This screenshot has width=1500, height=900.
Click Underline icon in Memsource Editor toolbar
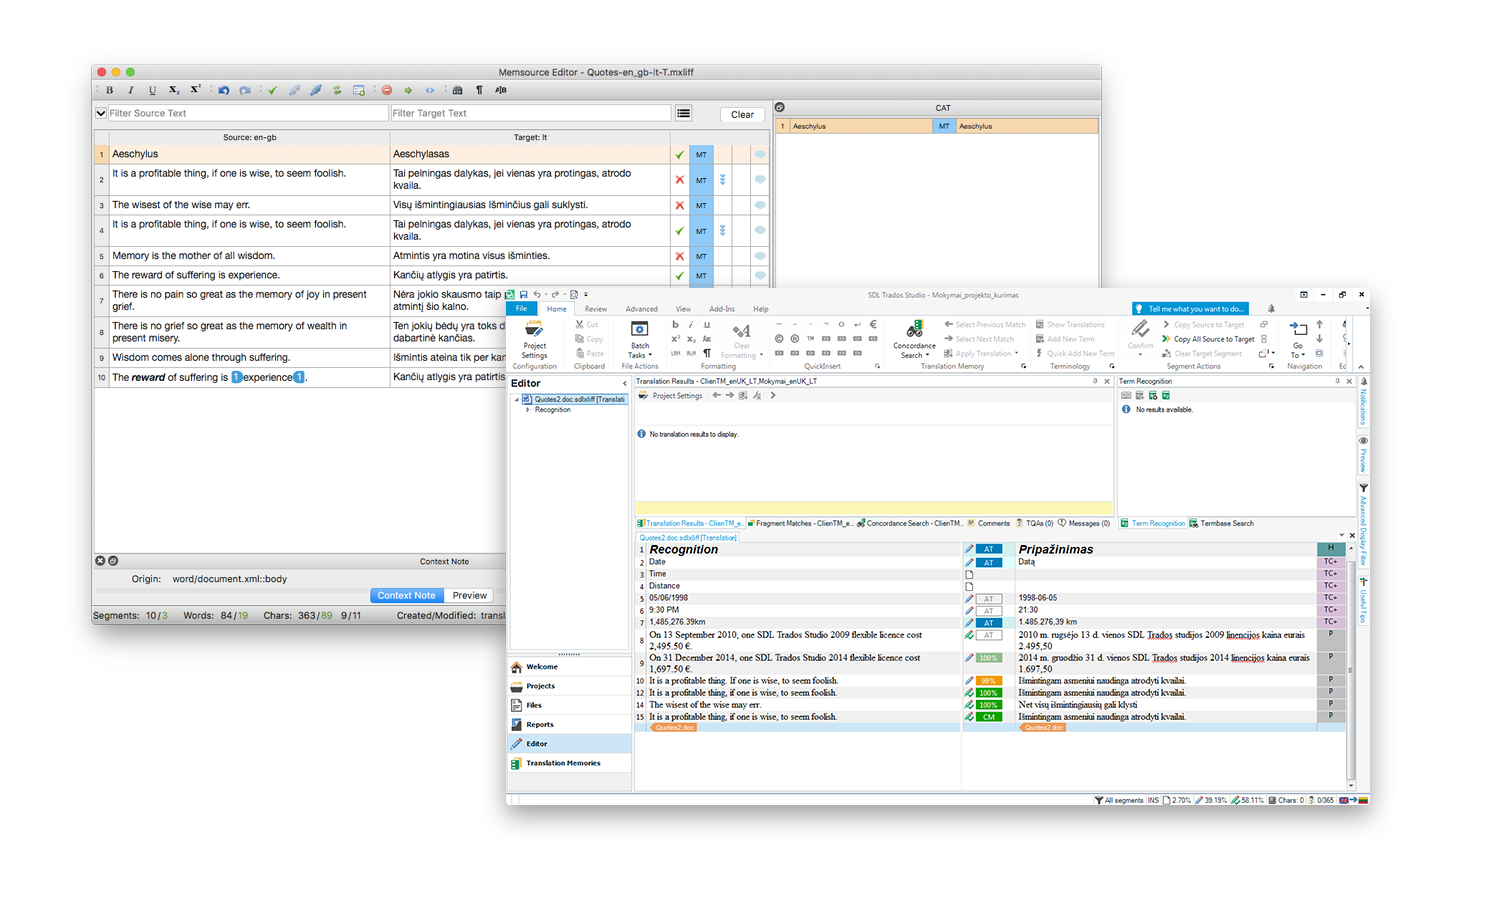(x=152, y=90)
